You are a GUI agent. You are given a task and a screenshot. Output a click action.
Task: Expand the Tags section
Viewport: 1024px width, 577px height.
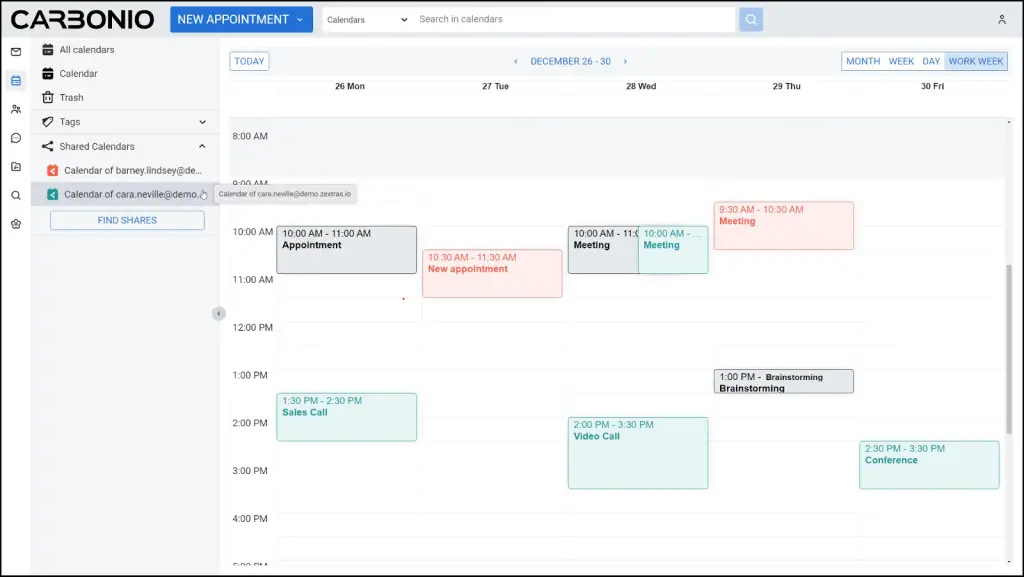click(202, 122)
